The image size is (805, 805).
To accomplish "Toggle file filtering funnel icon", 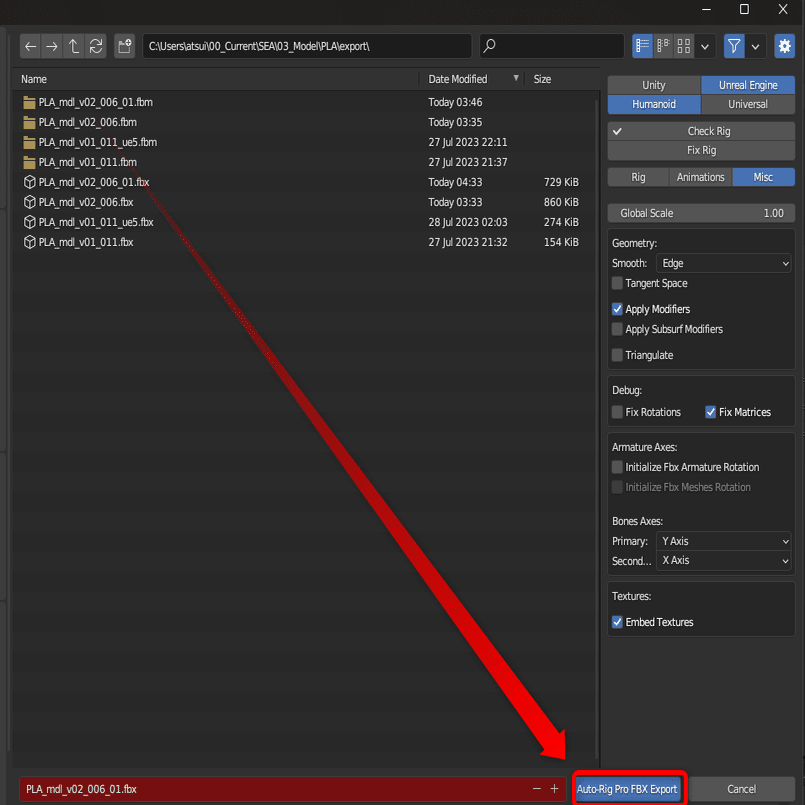I will (734, 47).
